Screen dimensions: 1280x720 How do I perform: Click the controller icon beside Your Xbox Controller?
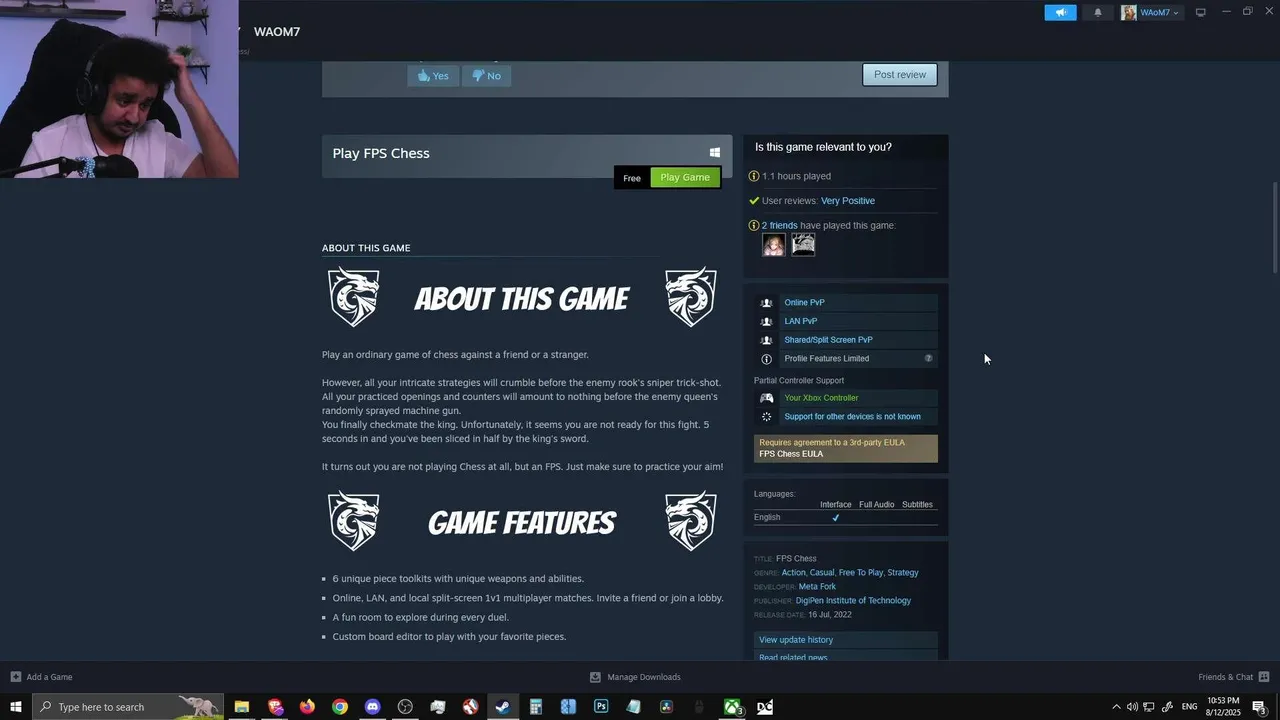[767, 398]
